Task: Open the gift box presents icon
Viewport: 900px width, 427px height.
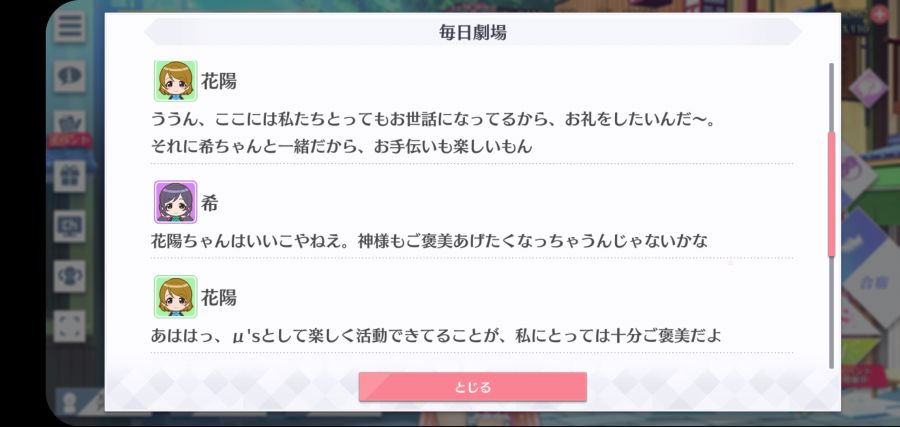Action: 69,176
